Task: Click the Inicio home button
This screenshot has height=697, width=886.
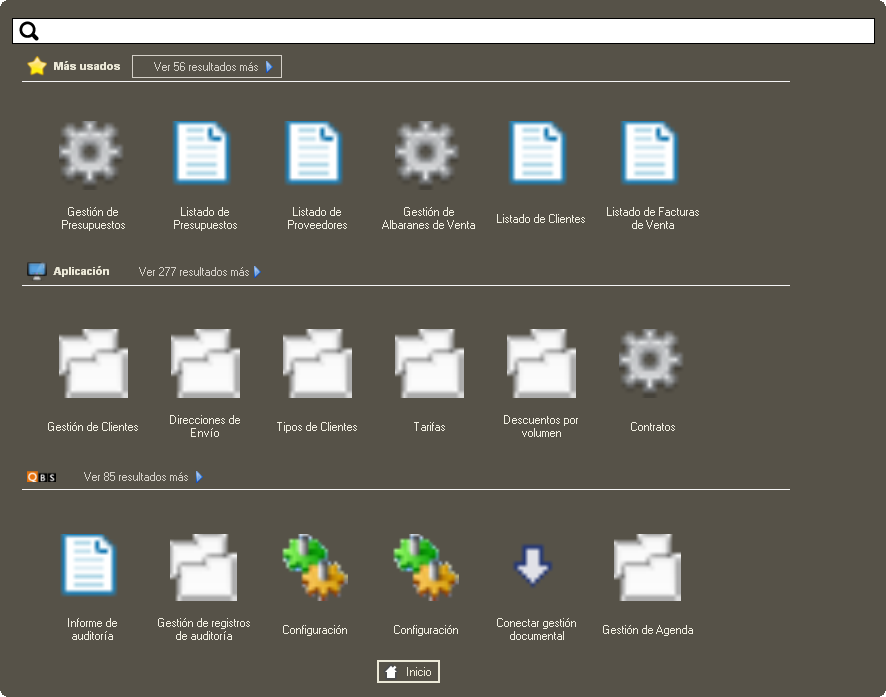Action: [x=408, y=672]
